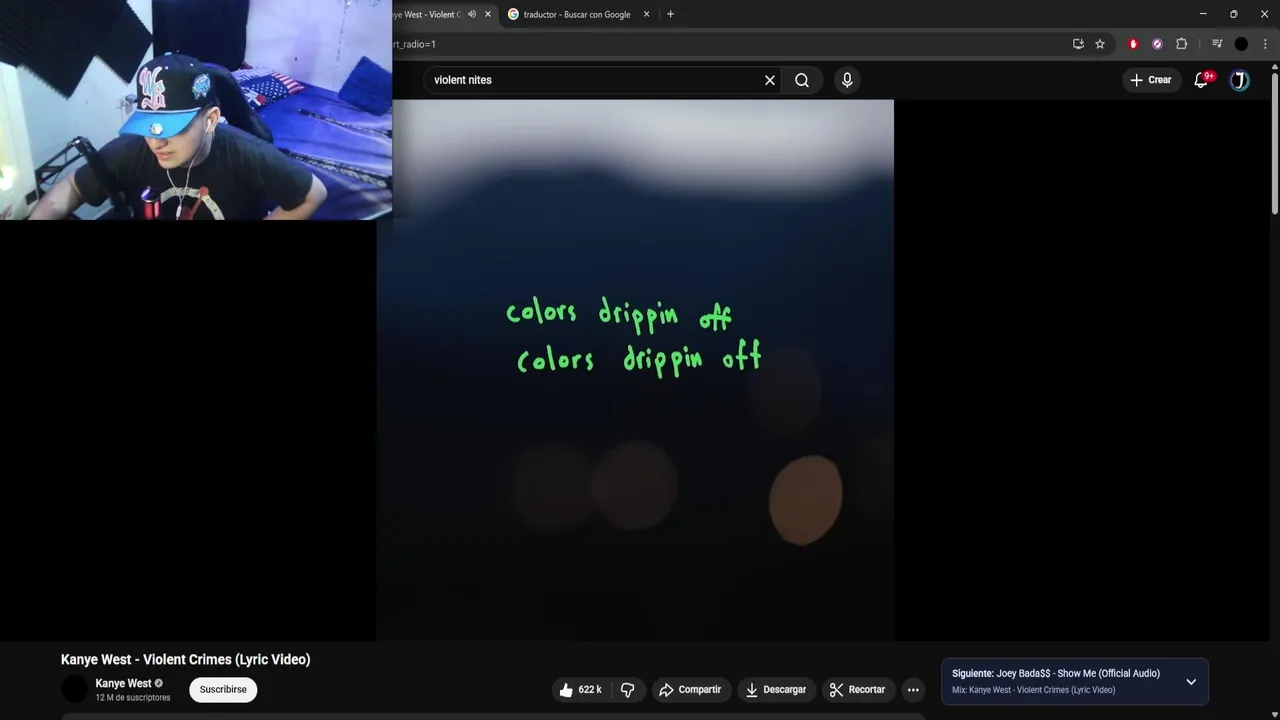Open the purple circular extension icon
1280x720 pixels.
[1157, 44]
